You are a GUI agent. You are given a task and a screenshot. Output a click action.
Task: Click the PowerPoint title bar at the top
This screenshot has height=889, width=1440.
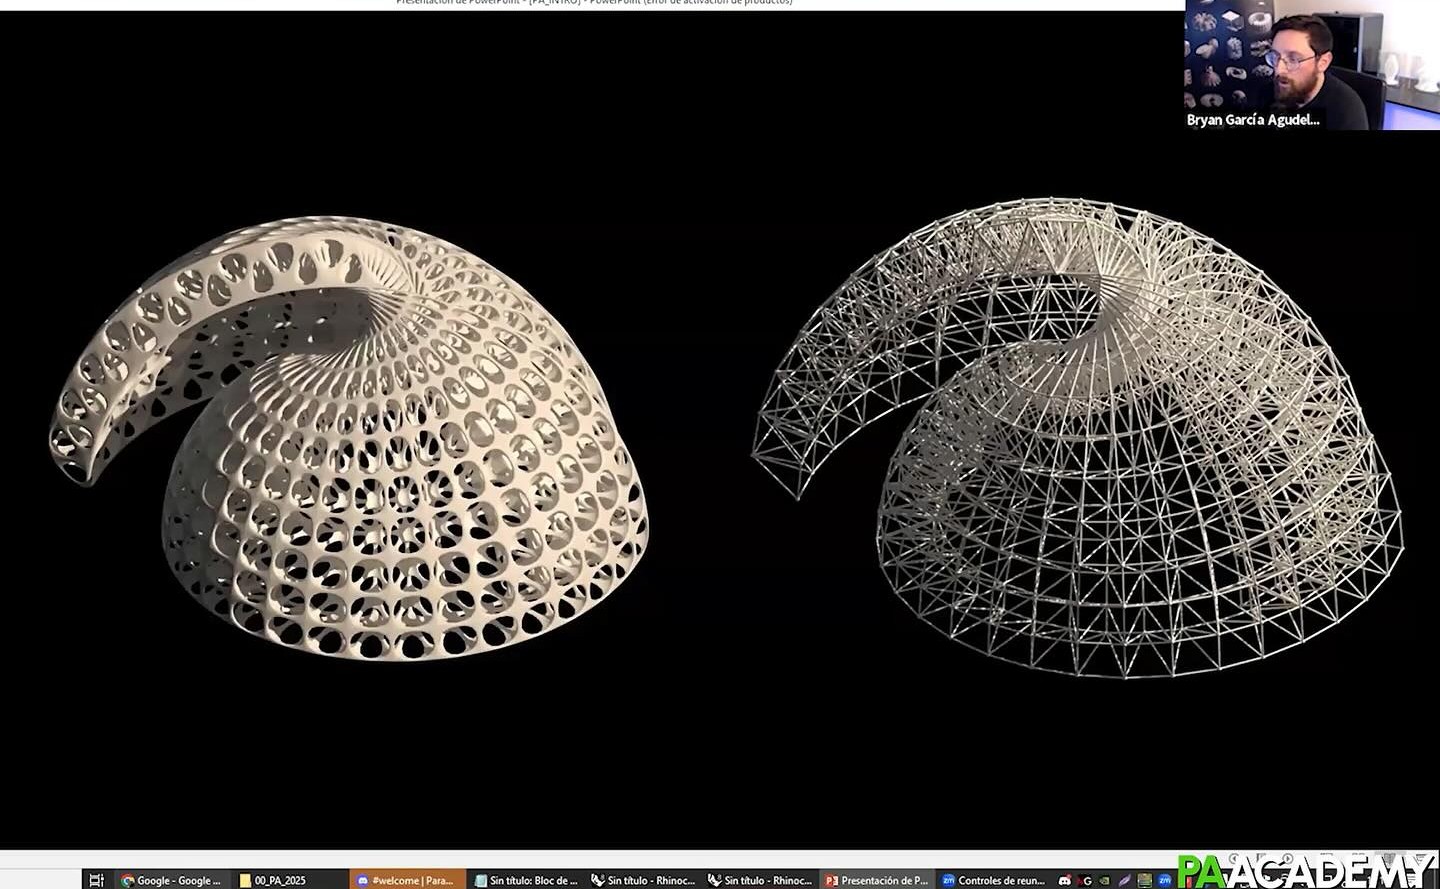tap(595, 2)
